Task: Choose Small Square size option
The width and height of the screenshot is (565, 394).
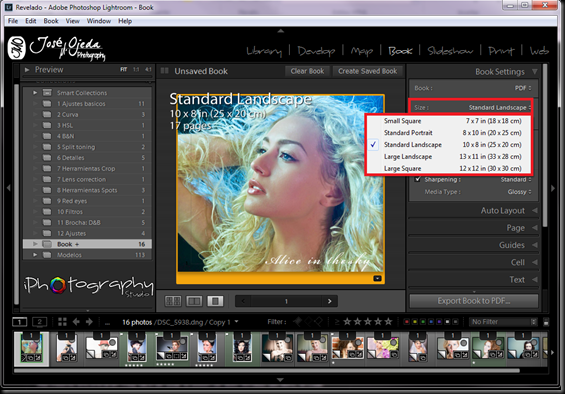Action: [448, 121]
